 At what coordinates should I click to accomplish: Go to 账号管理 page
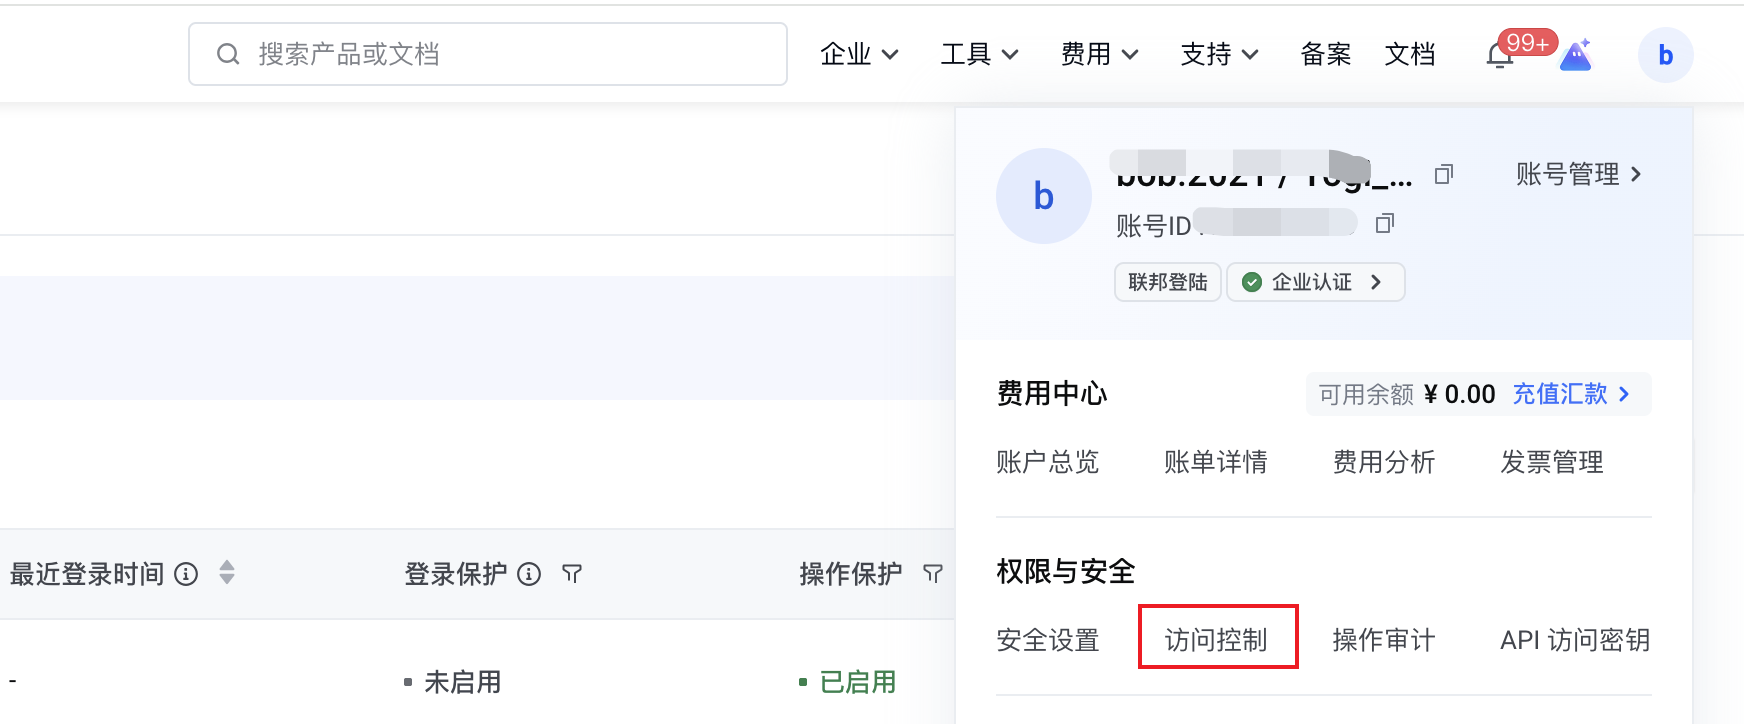[1578, 174]
